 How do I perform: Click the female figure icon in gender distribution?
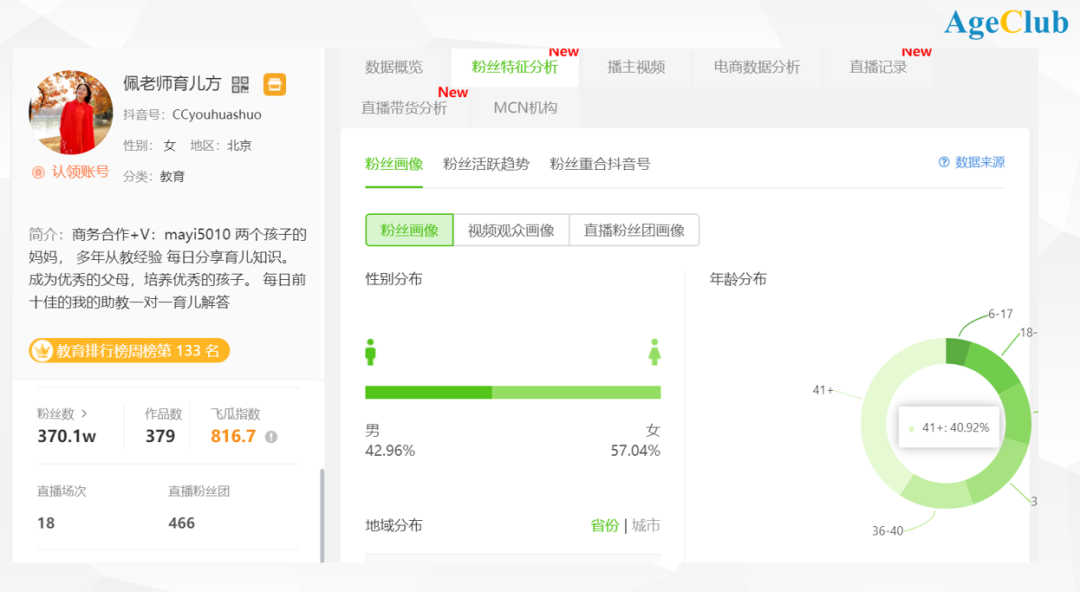tap(655, 352)
